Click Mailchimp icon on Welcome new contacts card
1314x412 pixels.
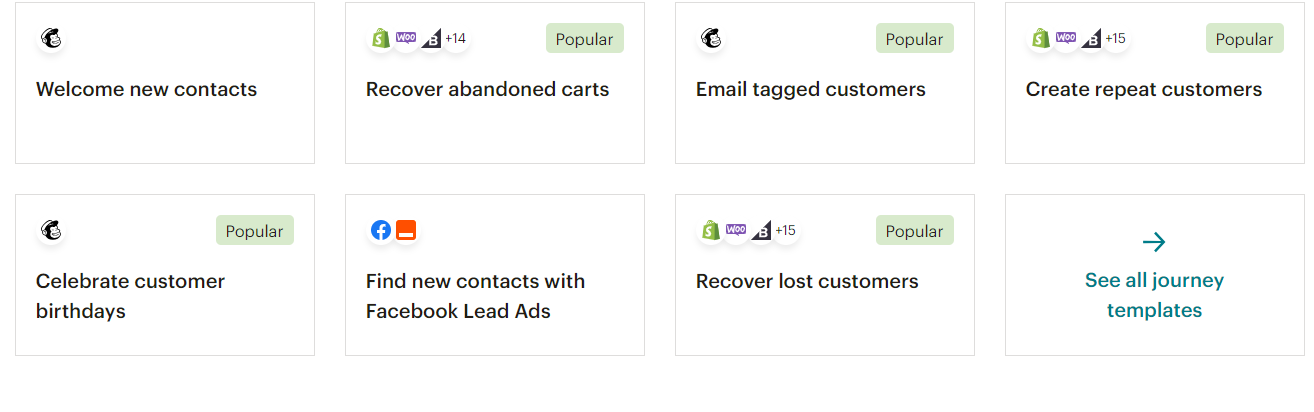tap(51, 39)
